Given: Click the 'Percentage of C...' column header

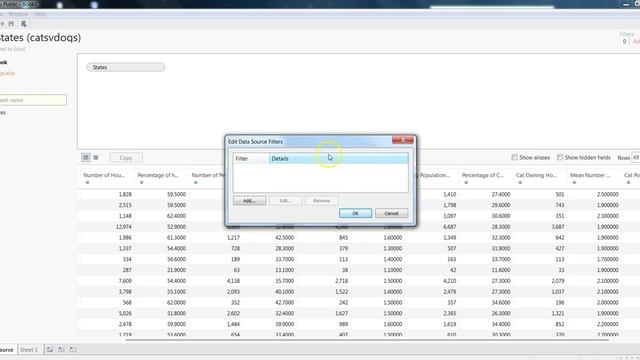Looking at the screenshot, I should click(482, 175).
